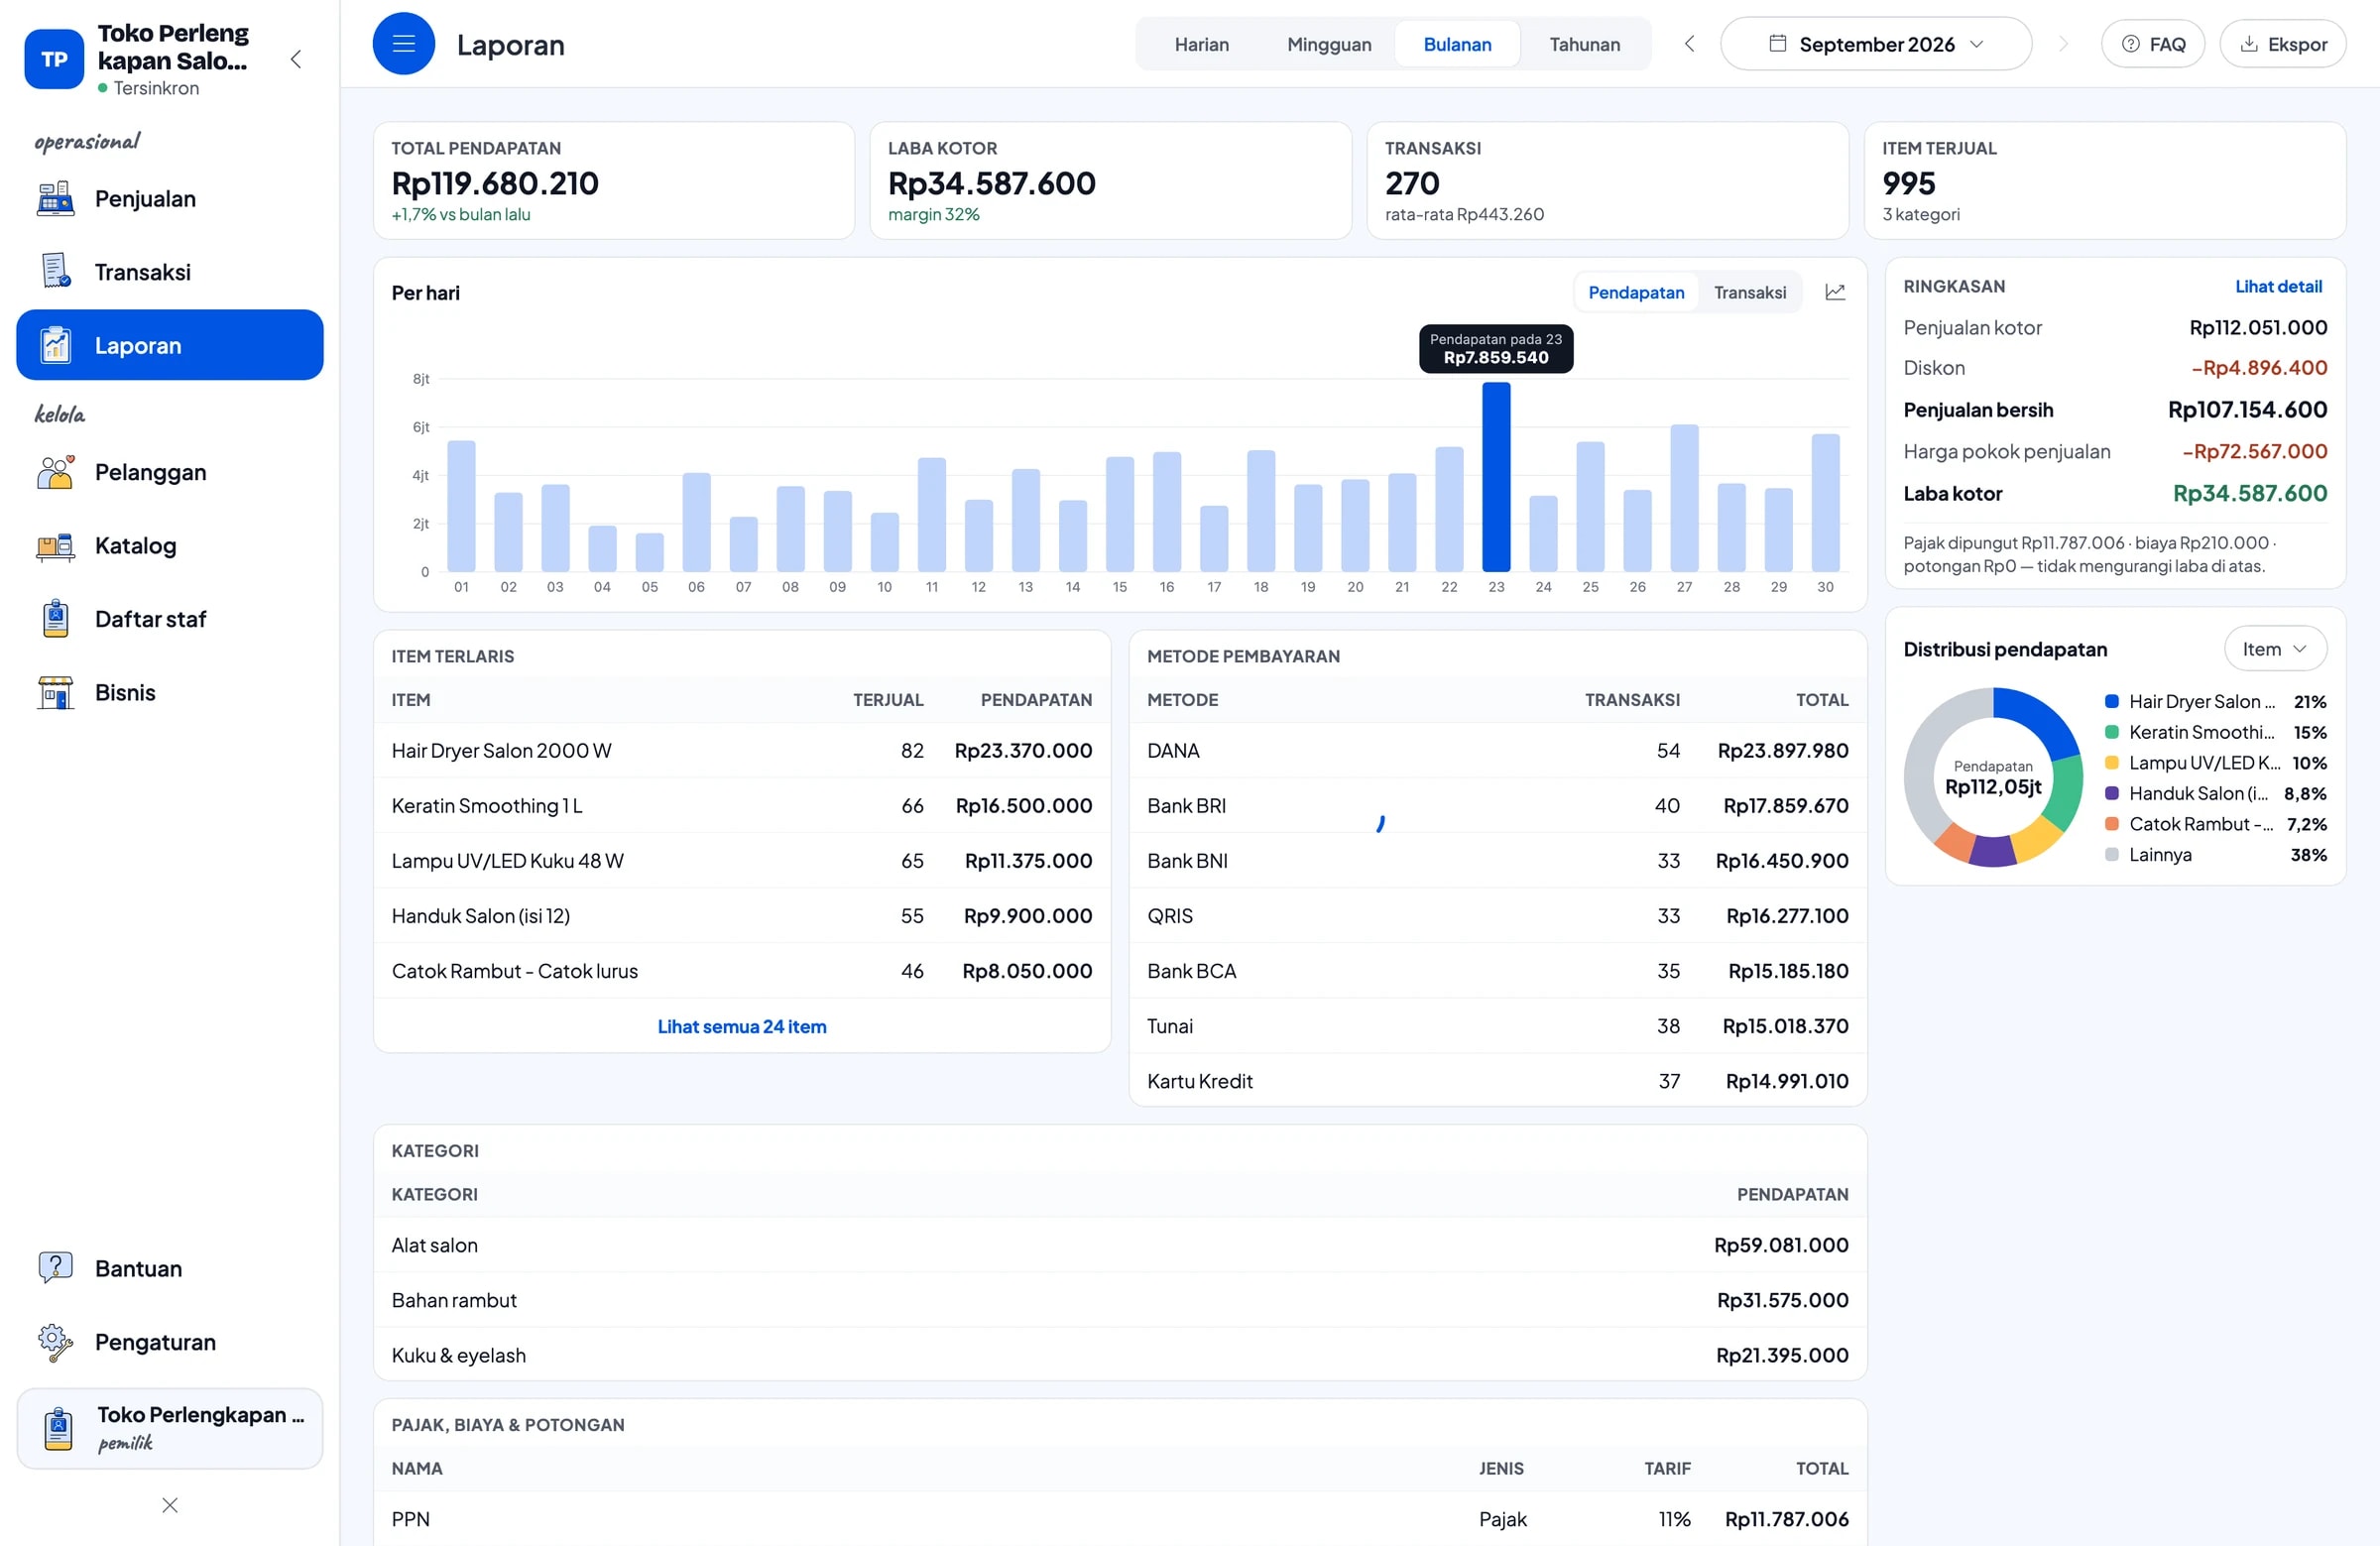Open the Katalog icon in sidebar
The height and width of the screenshot is (1546, 2380).
point(55,546)
